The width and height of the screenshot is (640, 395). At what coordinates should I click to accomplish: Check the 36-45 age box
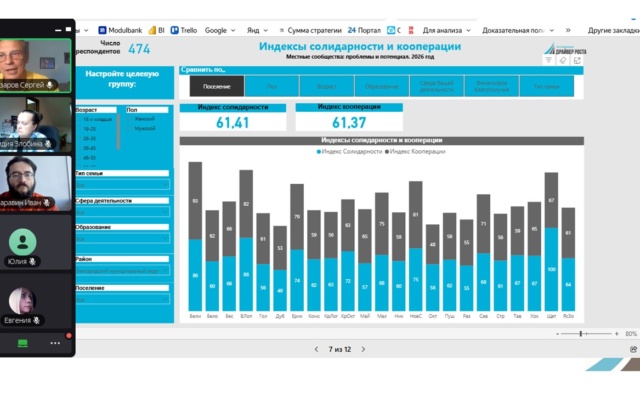[x=80, y=148]
